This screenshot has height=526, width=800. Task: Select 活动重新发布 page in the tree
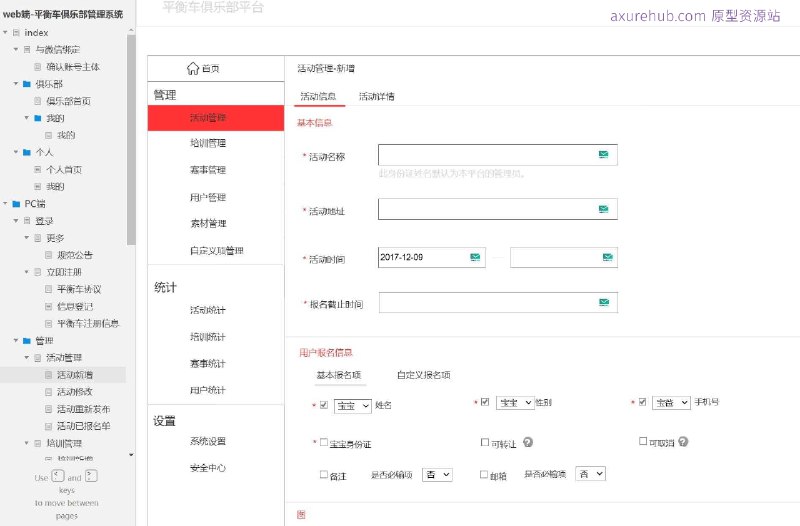pos(84,409)
